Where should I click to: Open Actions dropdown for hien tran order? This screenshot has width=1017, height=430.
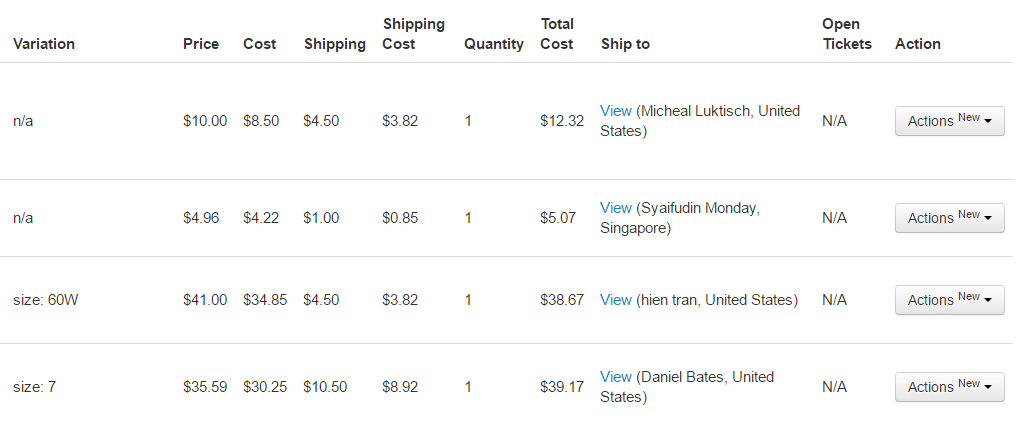click(x=950, y=300)
